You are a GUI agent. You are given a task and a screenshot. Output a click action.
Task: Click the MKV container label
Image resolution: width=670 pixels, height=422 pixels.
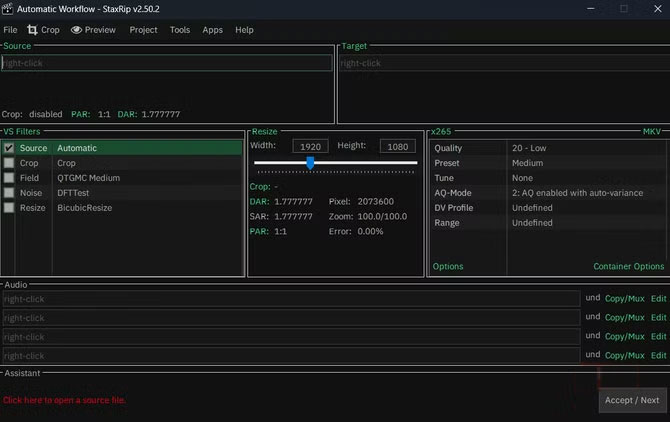tap(652, 132)
